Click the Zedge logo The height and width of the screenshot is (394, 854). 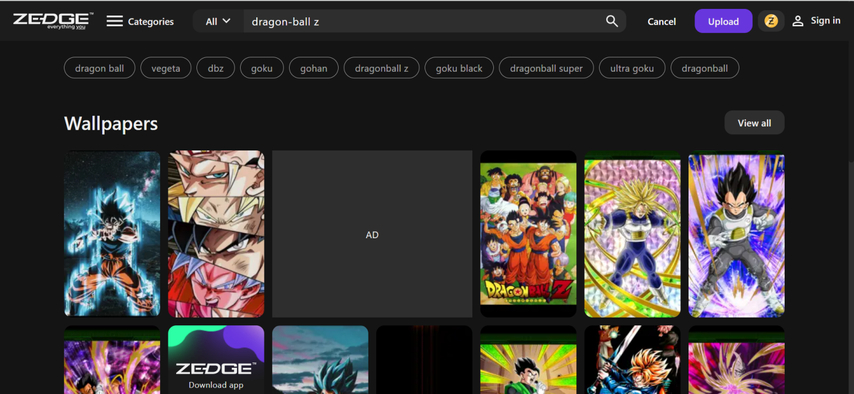(53, 21)
